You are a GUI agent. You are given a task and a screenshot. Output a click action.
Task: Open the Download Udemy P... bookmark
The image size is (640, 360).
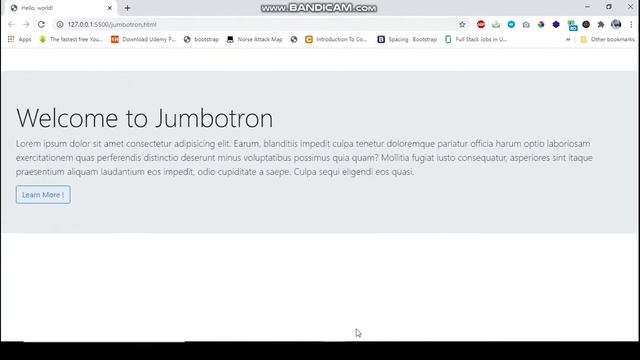coord(143,39)
